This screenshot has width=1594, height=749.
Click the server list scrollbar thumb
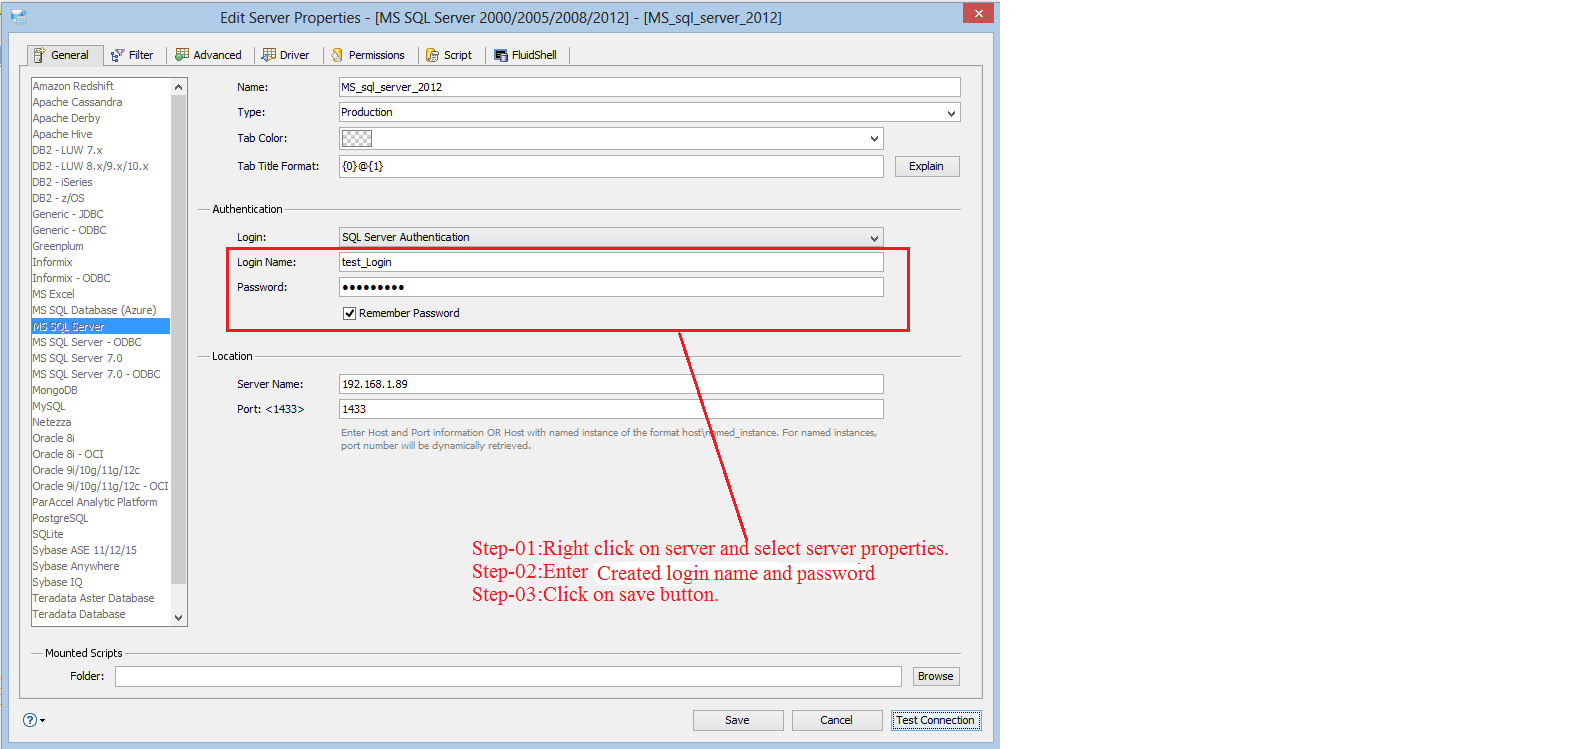pyautogui.click(x=179, y=339)
